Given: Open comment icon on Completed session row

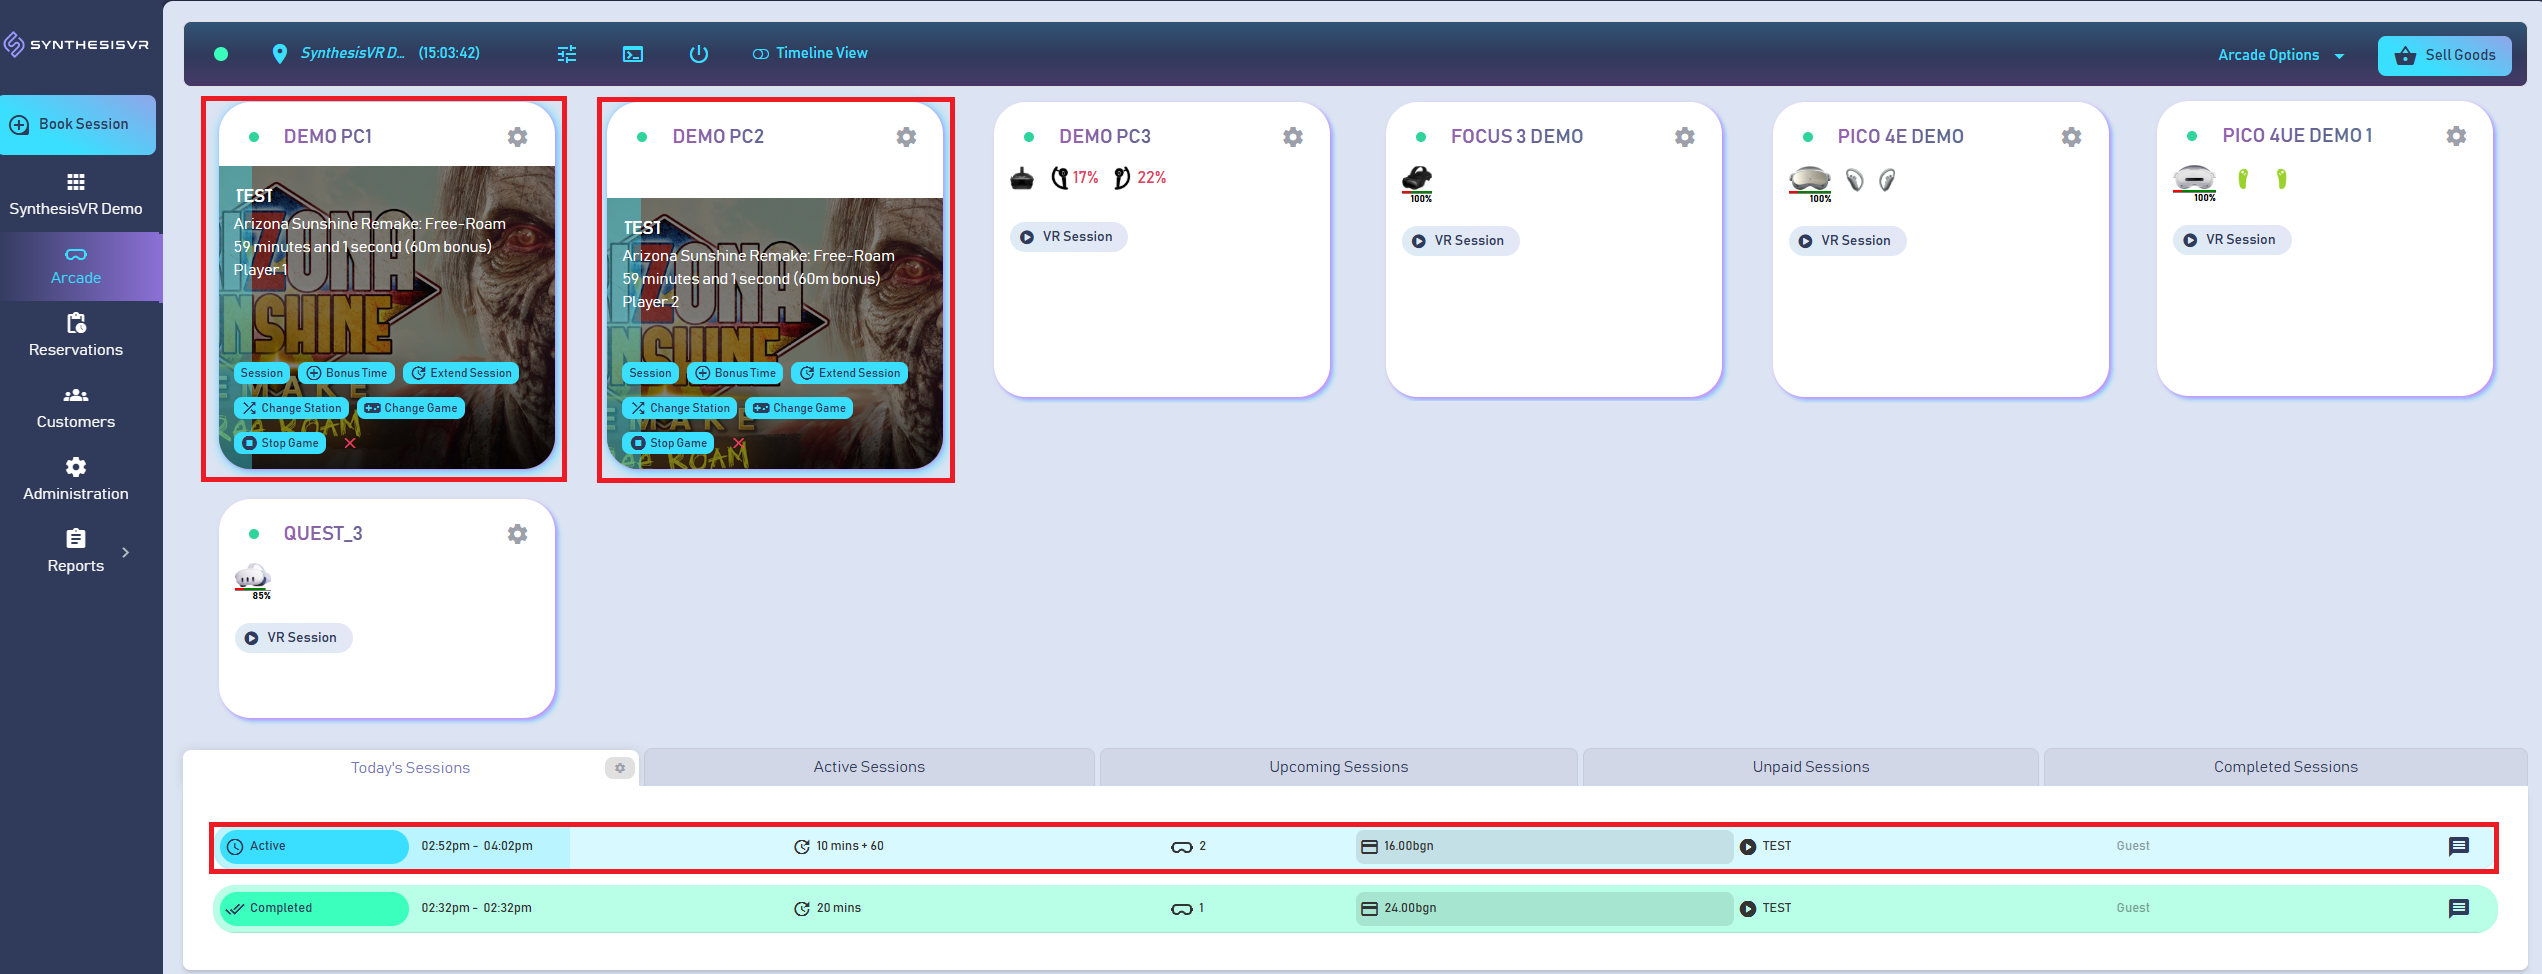Looking at the screenshot, I should (2459, 909).
